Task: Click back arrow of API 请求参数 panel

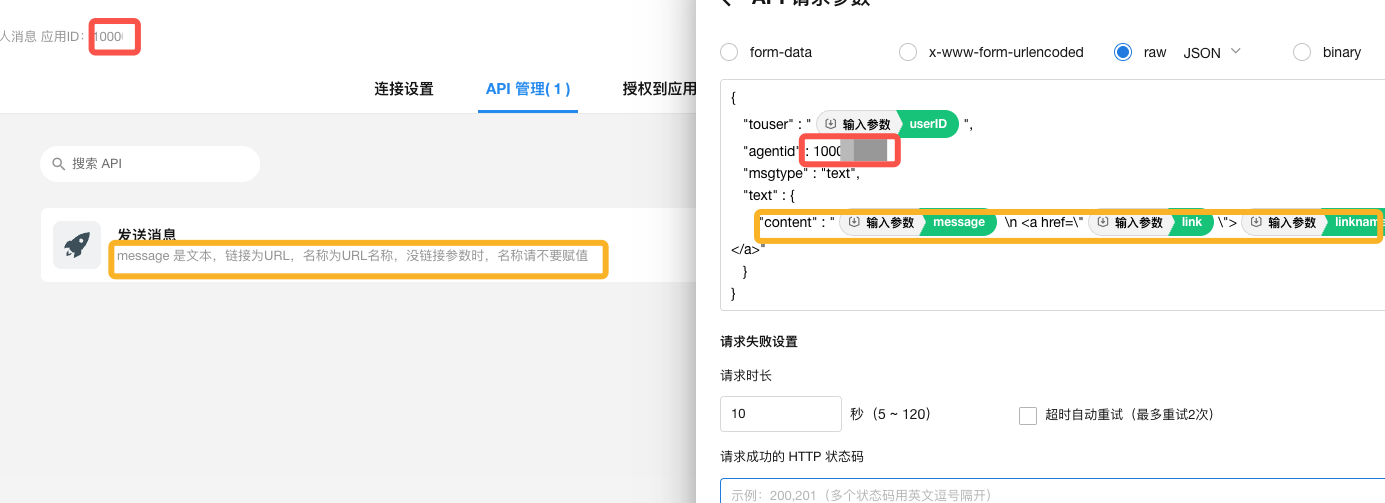Action: coord(727,2)
